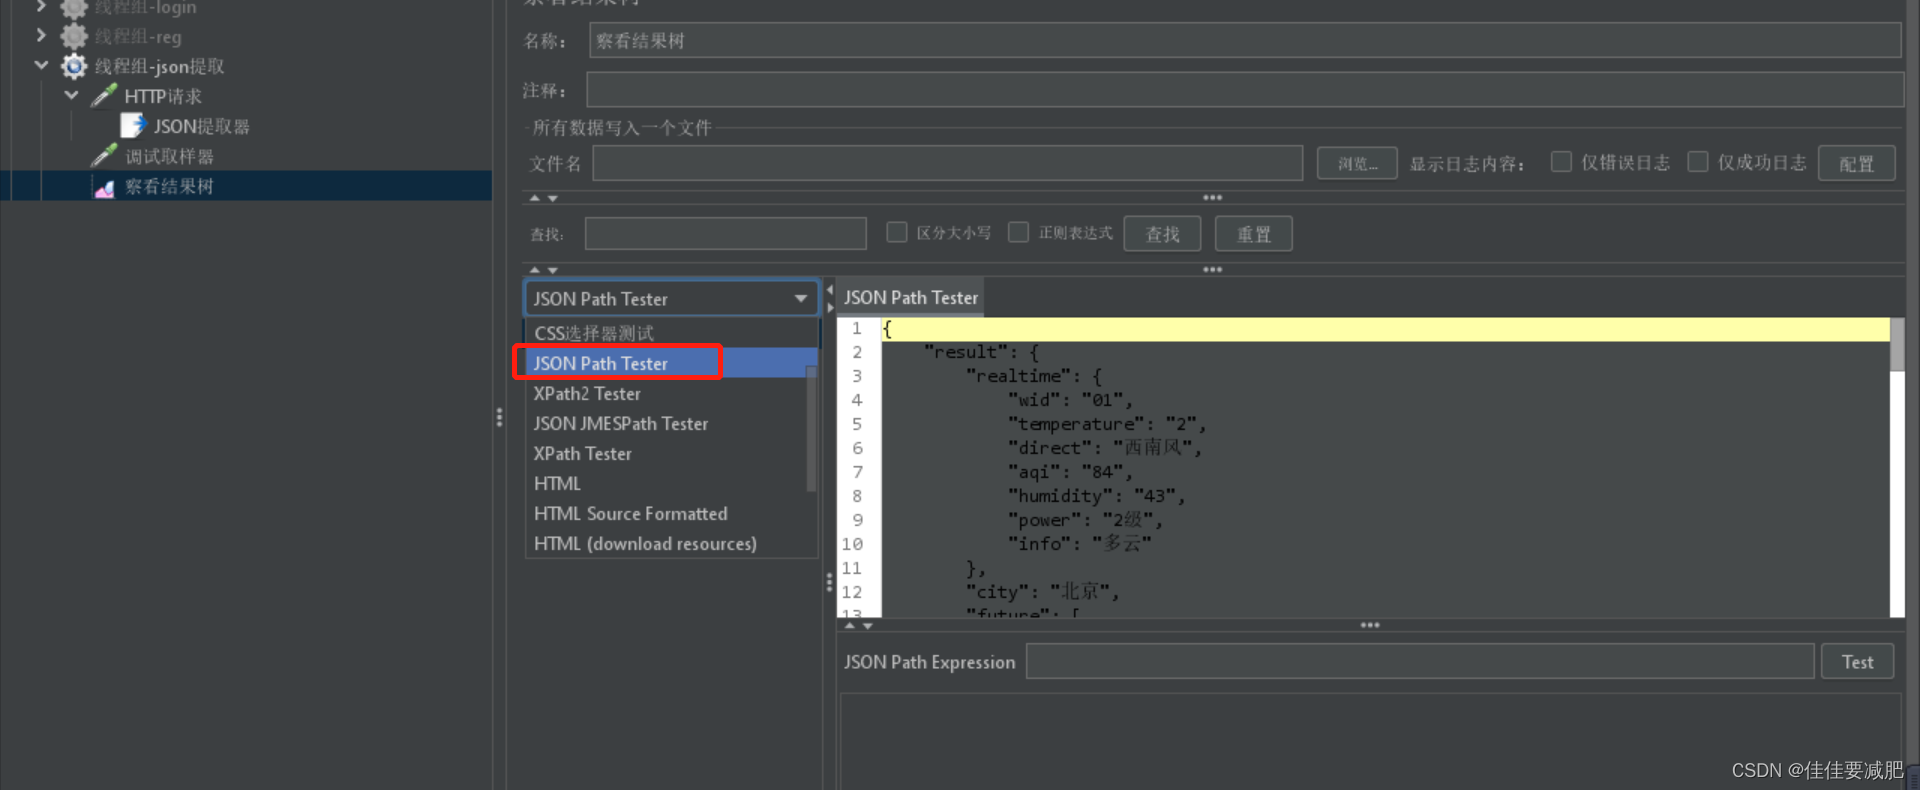Focus the 名称 name field
1920x790 pixels.
(x=1245, y=40)
